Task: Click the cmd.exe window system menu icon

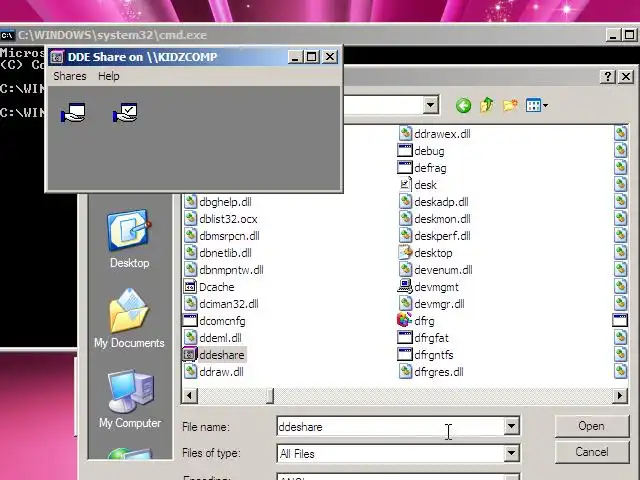Action: tap(7, 35)
